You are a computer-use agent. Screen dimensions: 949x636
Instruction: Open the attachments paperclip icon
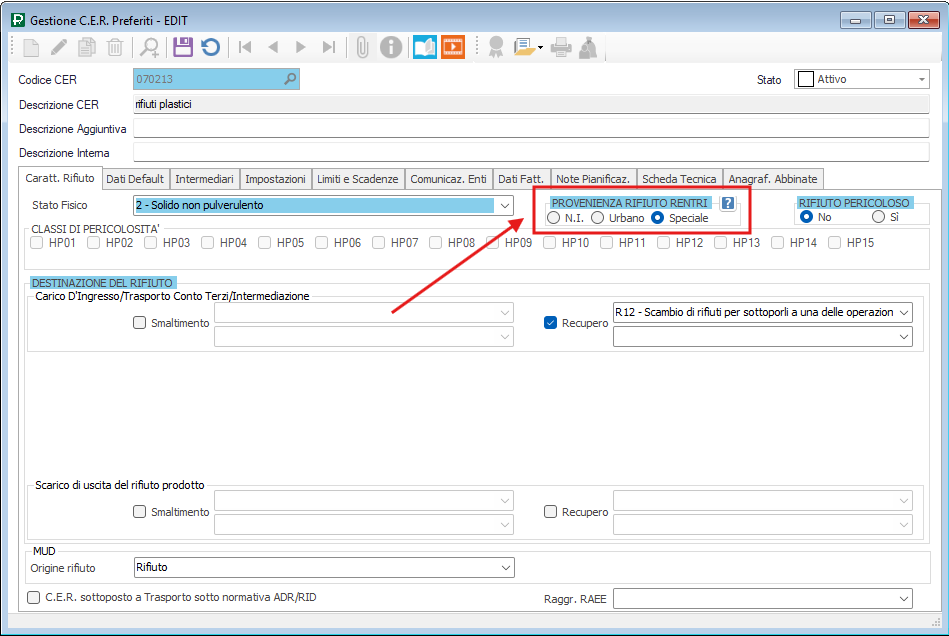[x=362, y=47]
